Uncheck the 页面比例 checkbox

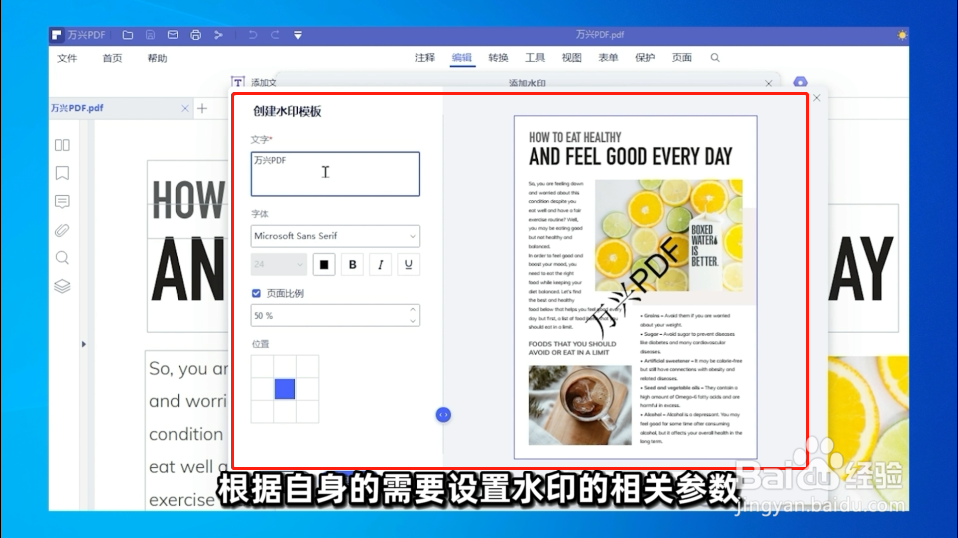[256, 294]
